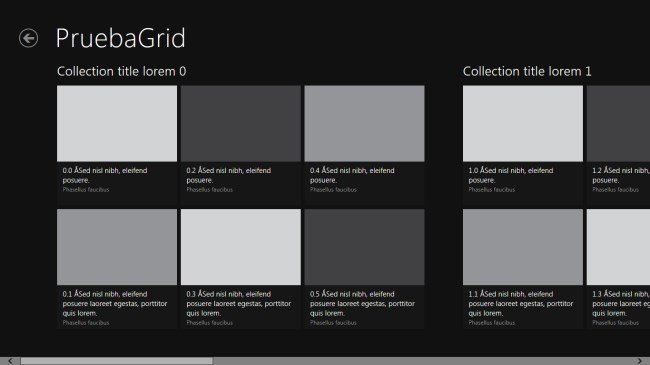The image size is (650, 365).
Task: Click the 1.1 ÅSed nisl nibh item title
Action: 521,304
